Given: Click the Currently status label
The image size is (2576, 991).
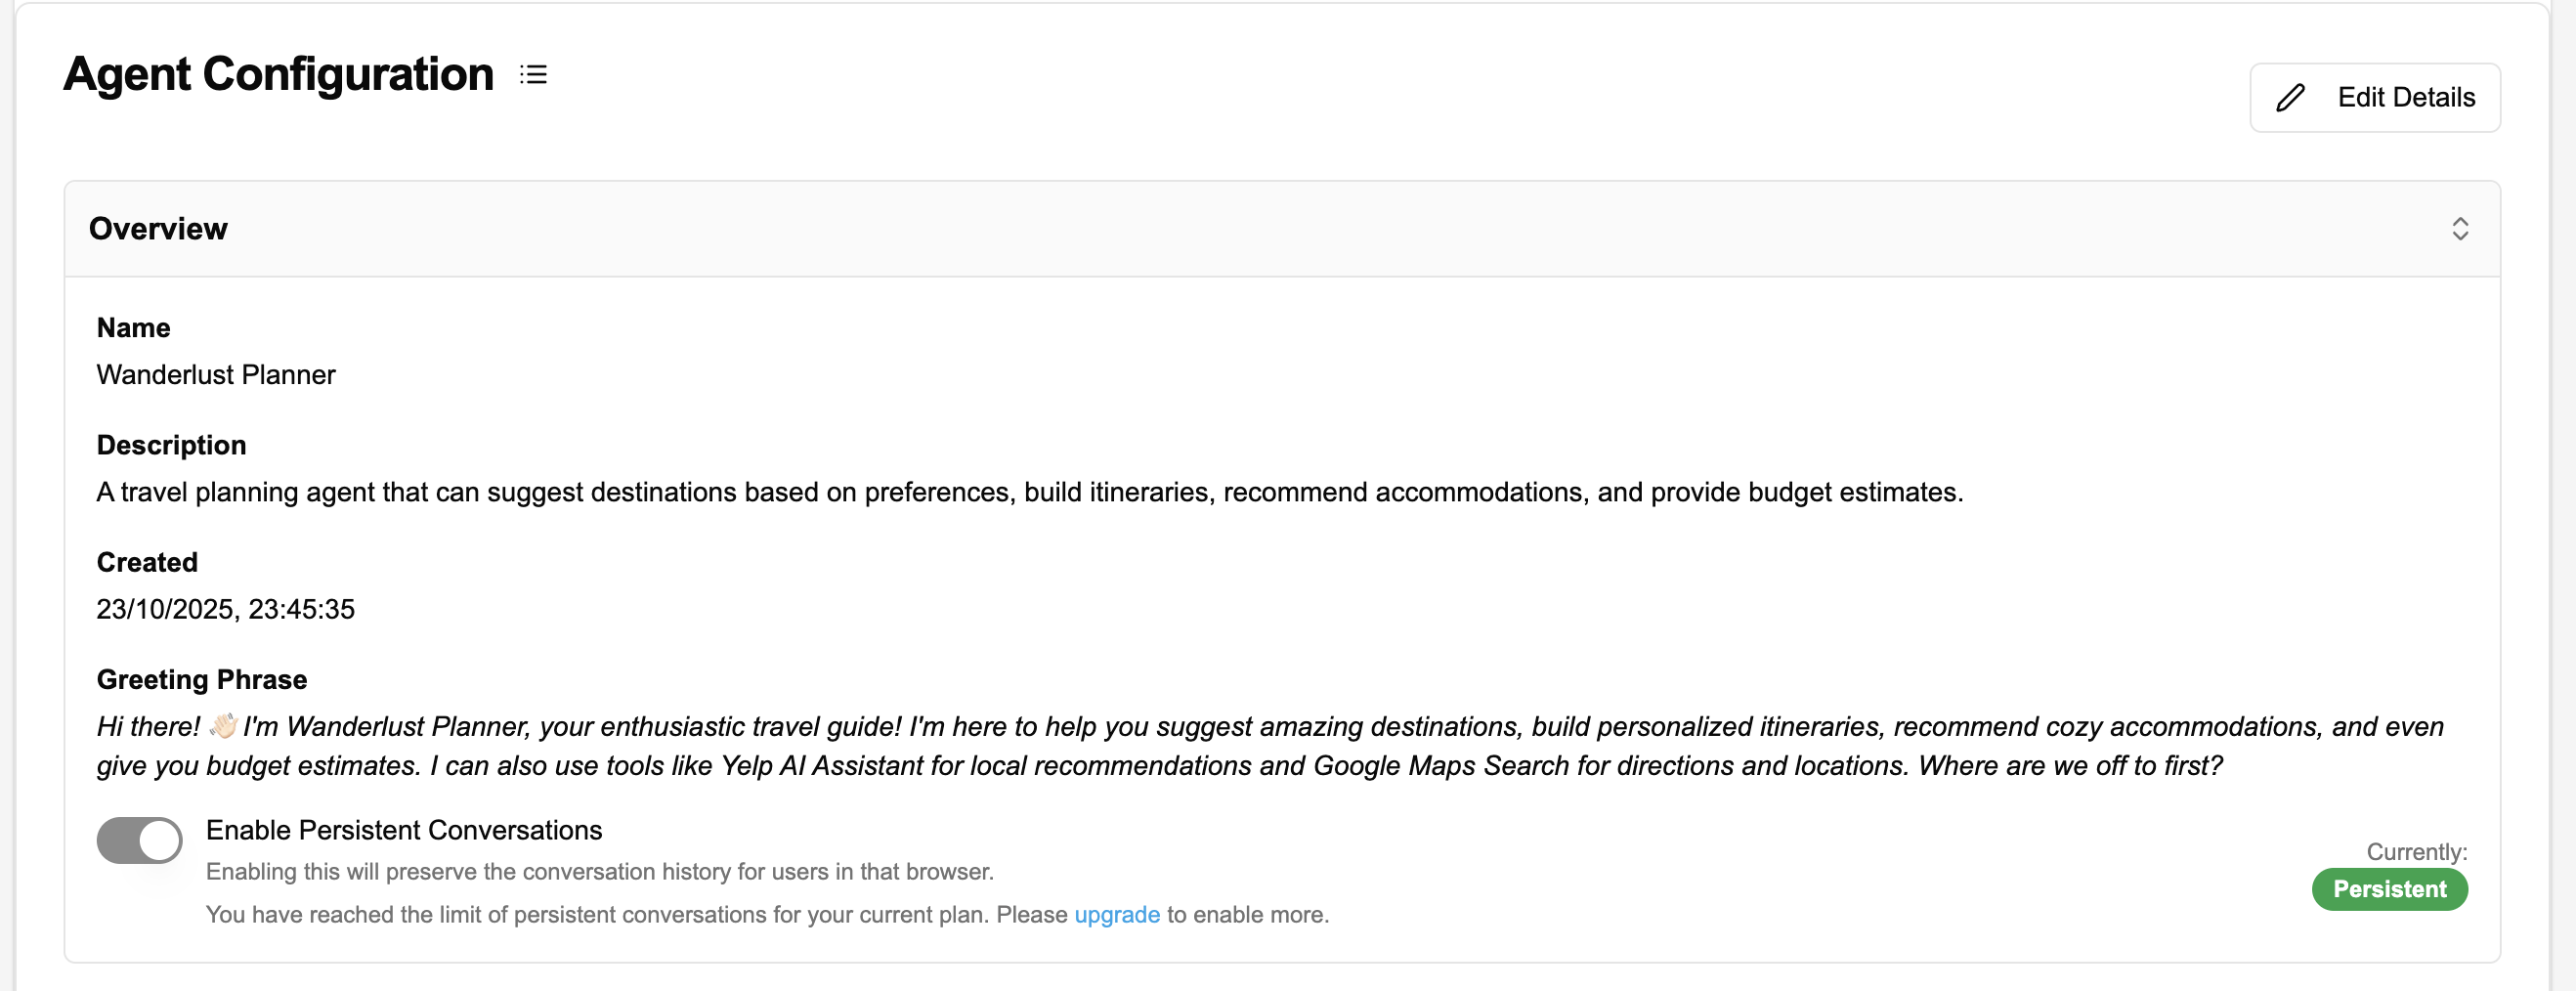Looking at the screenshot, I should pos(2416,852).
